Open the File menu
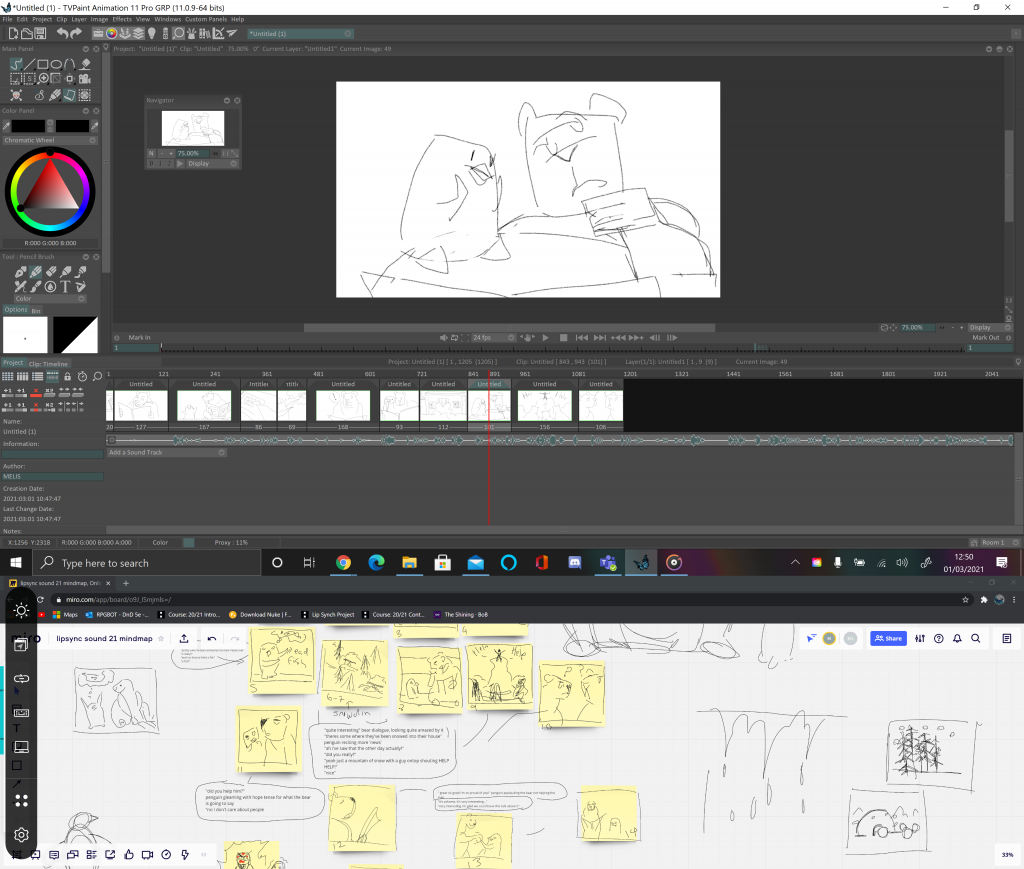 [7, 20]
